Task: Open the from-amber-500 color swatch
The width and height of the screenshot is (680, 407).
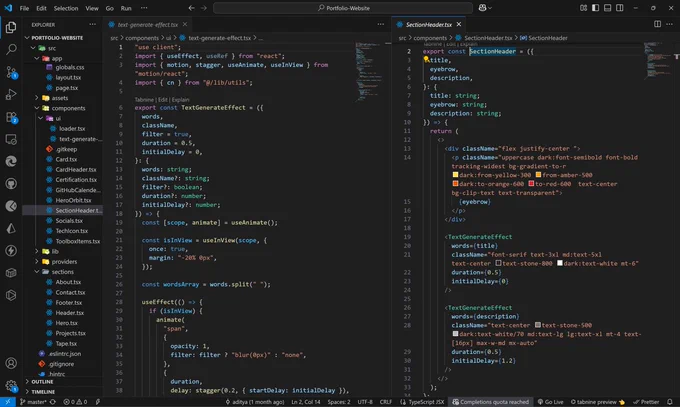Action: 538,175
